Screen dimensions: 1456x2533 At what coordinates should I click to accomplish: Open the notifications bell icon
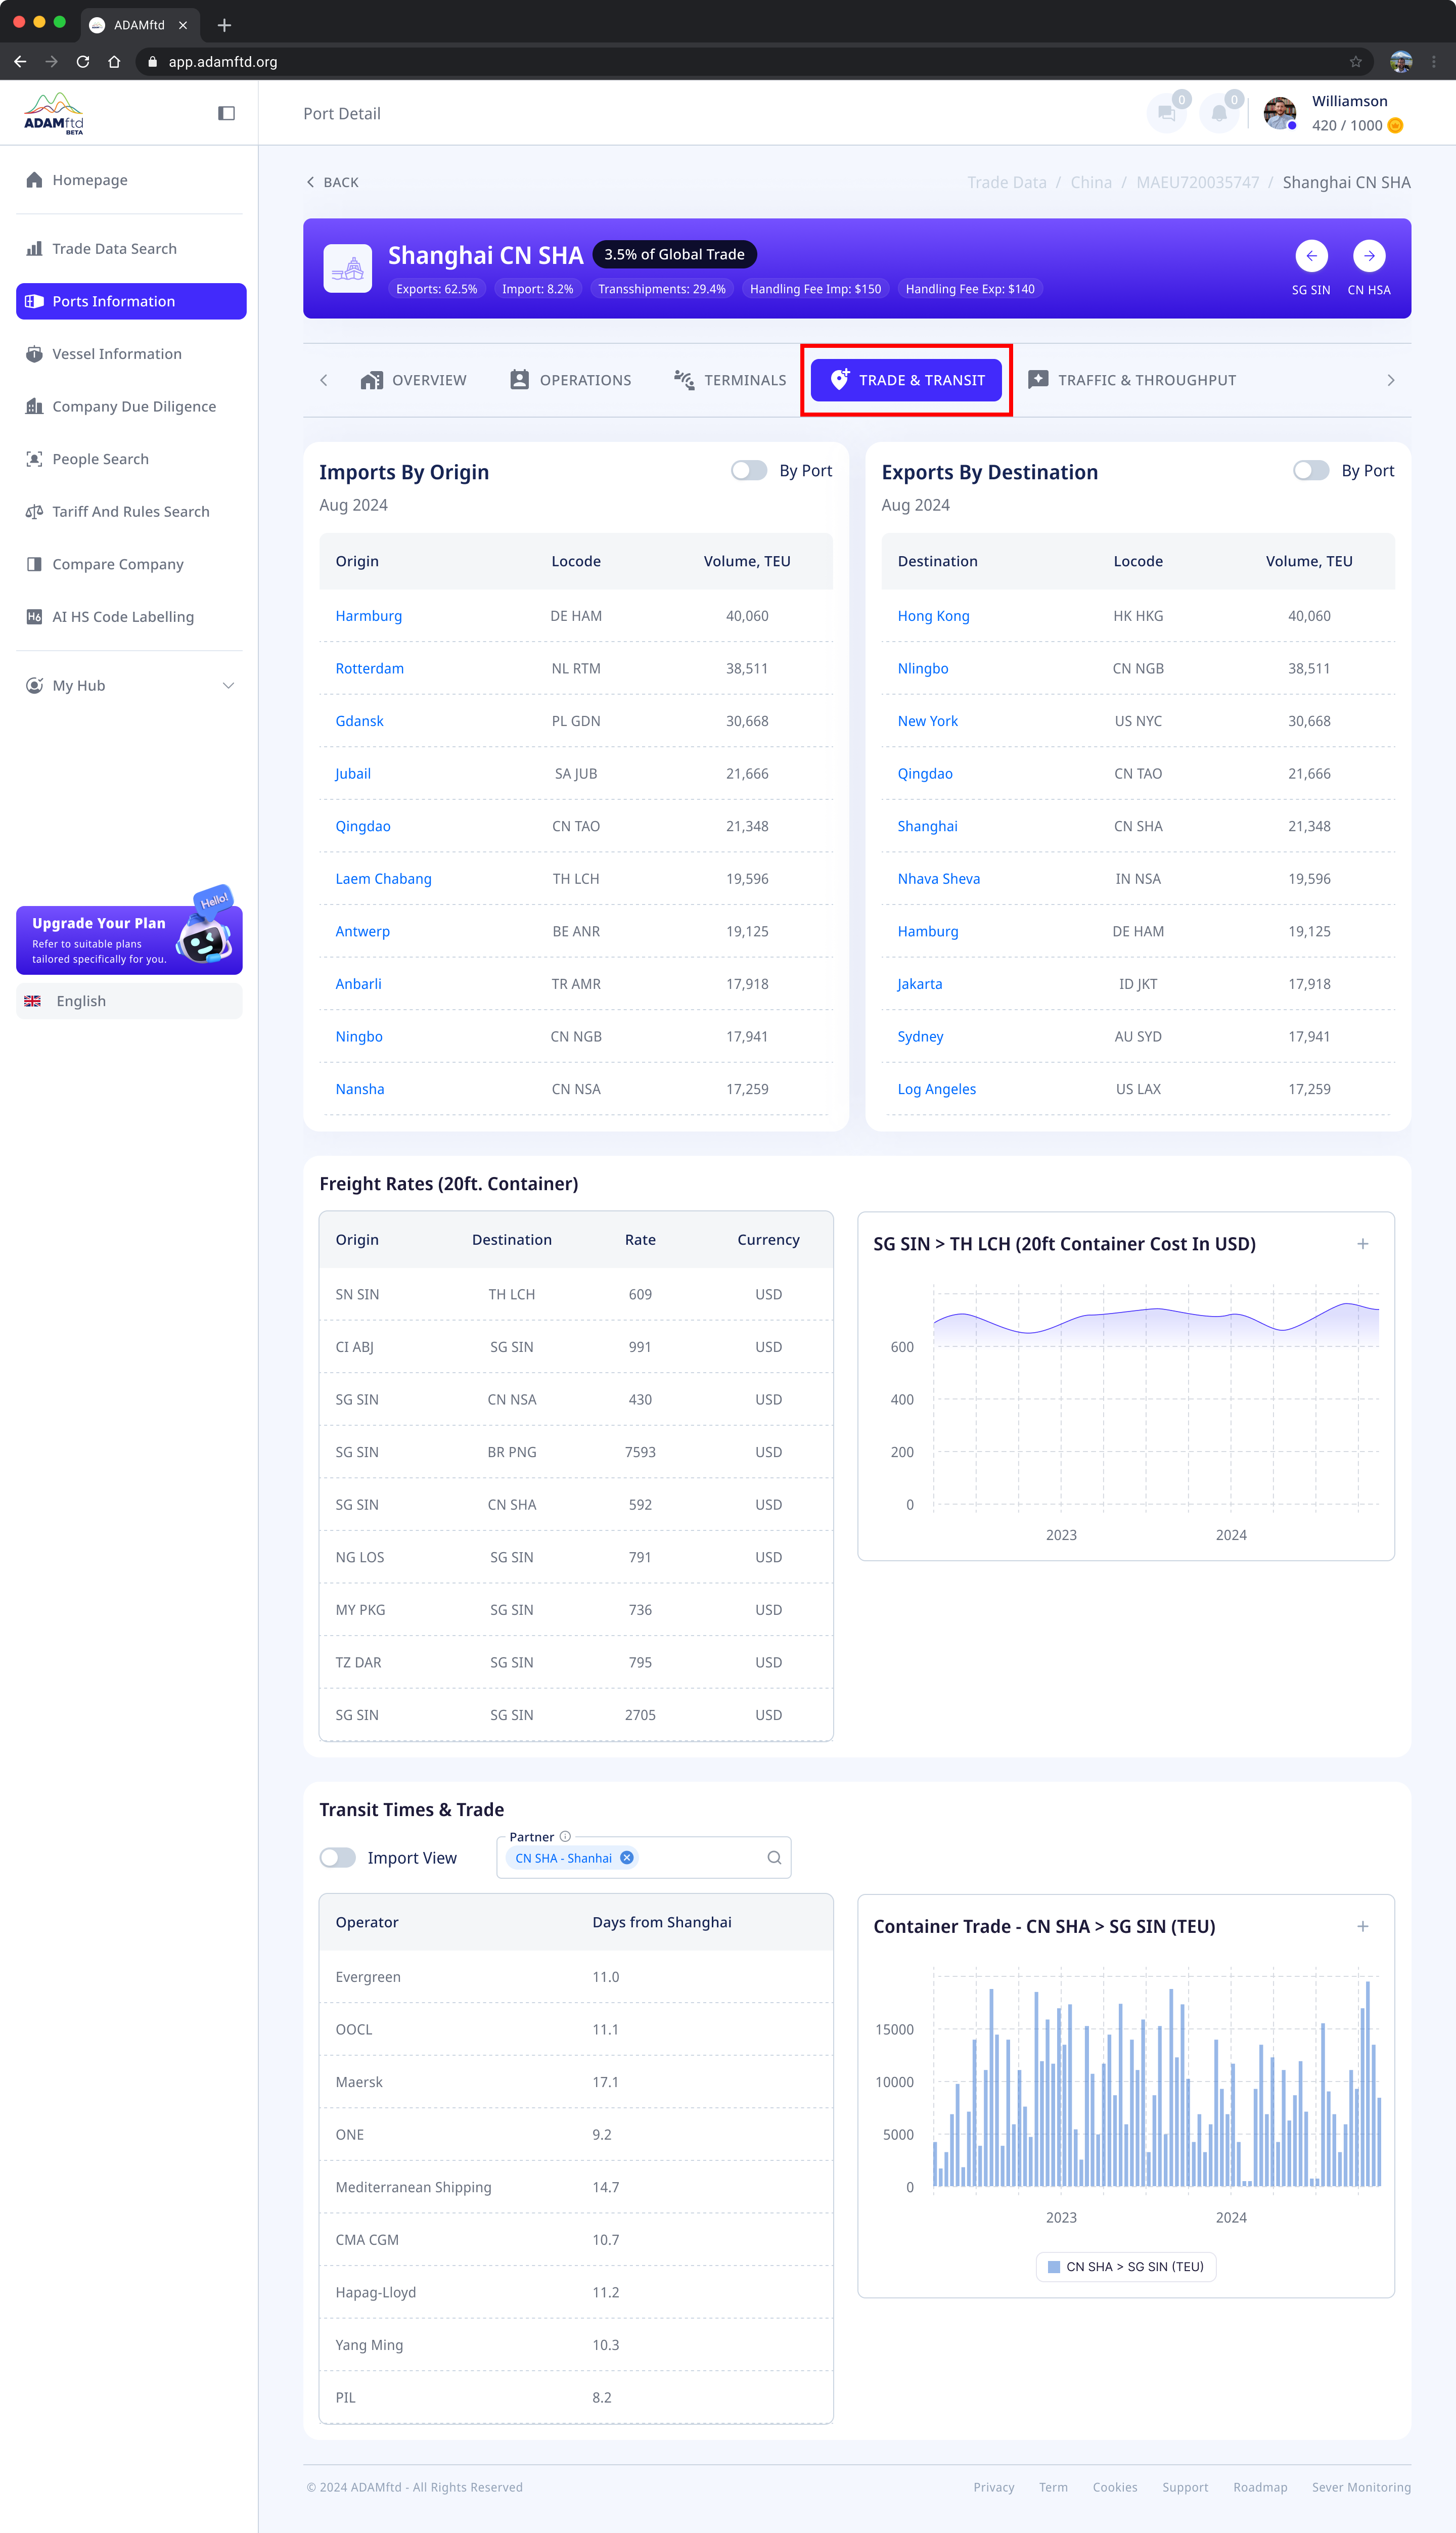point(1219,113)
